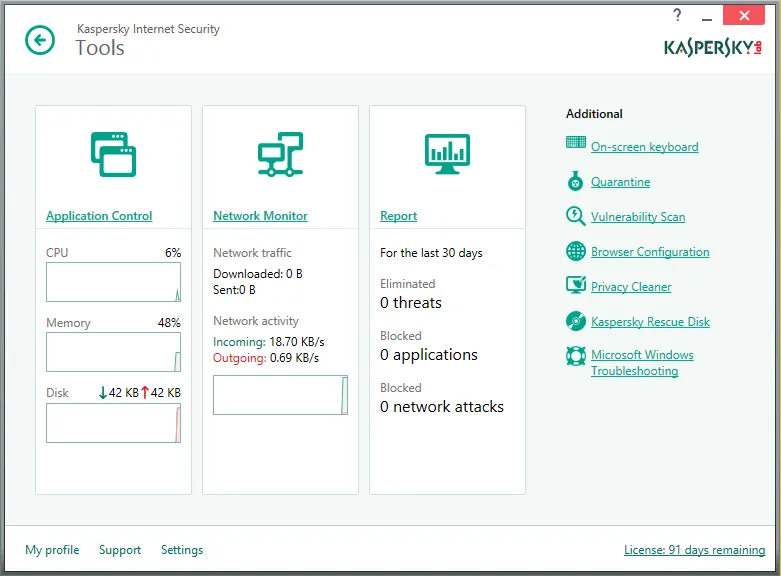Open the Report link

[398, 216]
